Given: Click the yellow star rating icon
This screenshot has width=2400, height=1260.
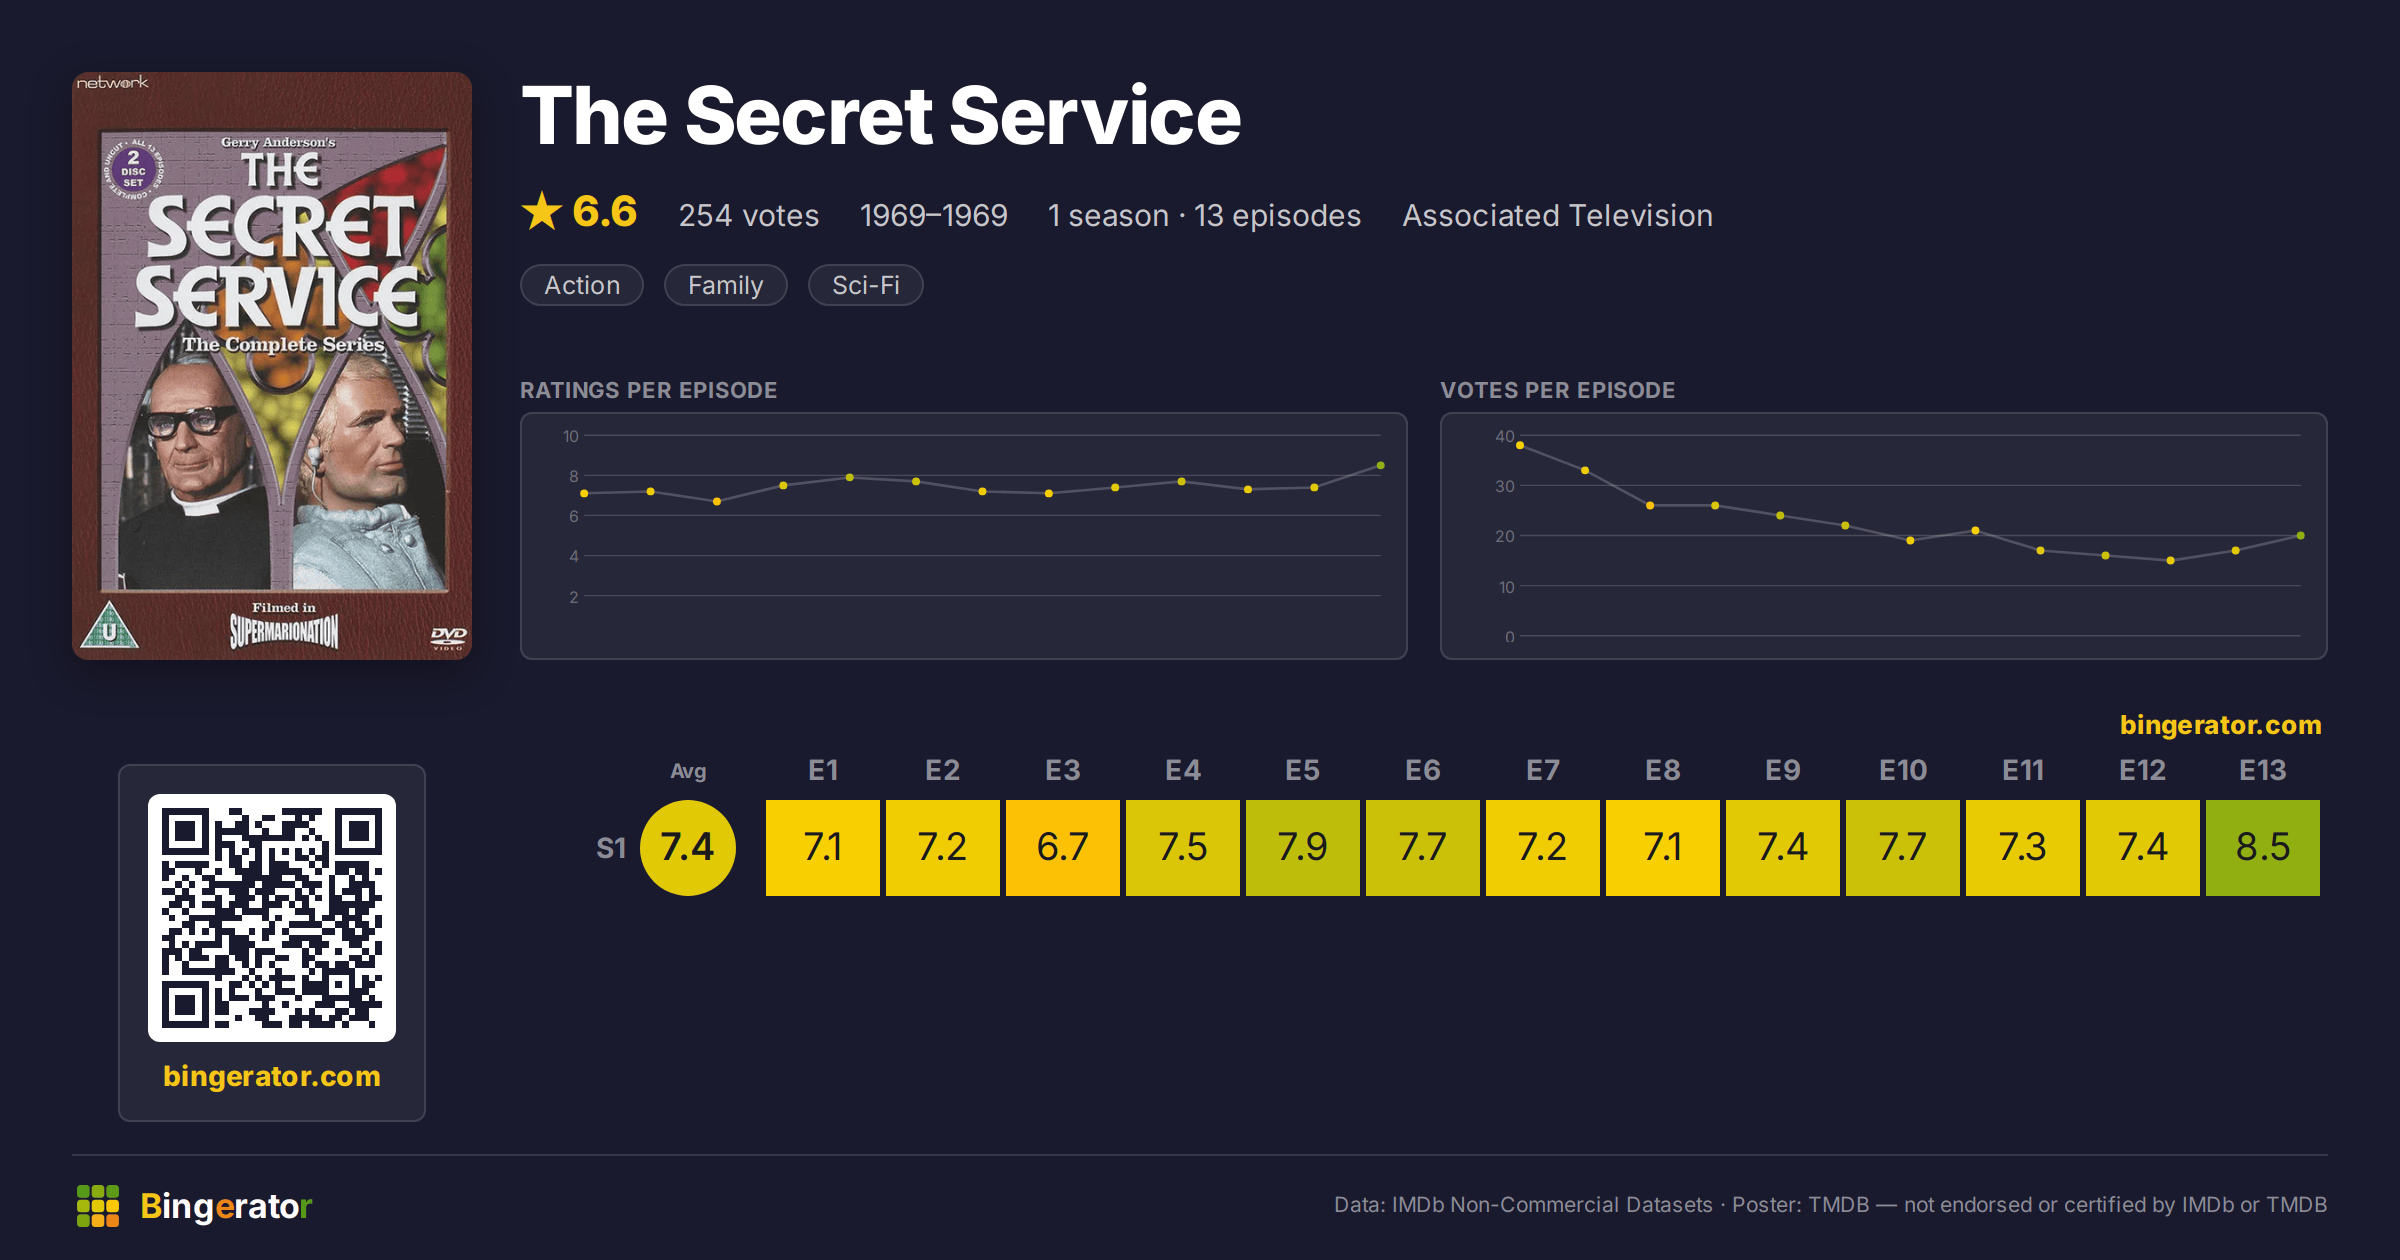Looking at the screenshot, I should tap(542, 212).
